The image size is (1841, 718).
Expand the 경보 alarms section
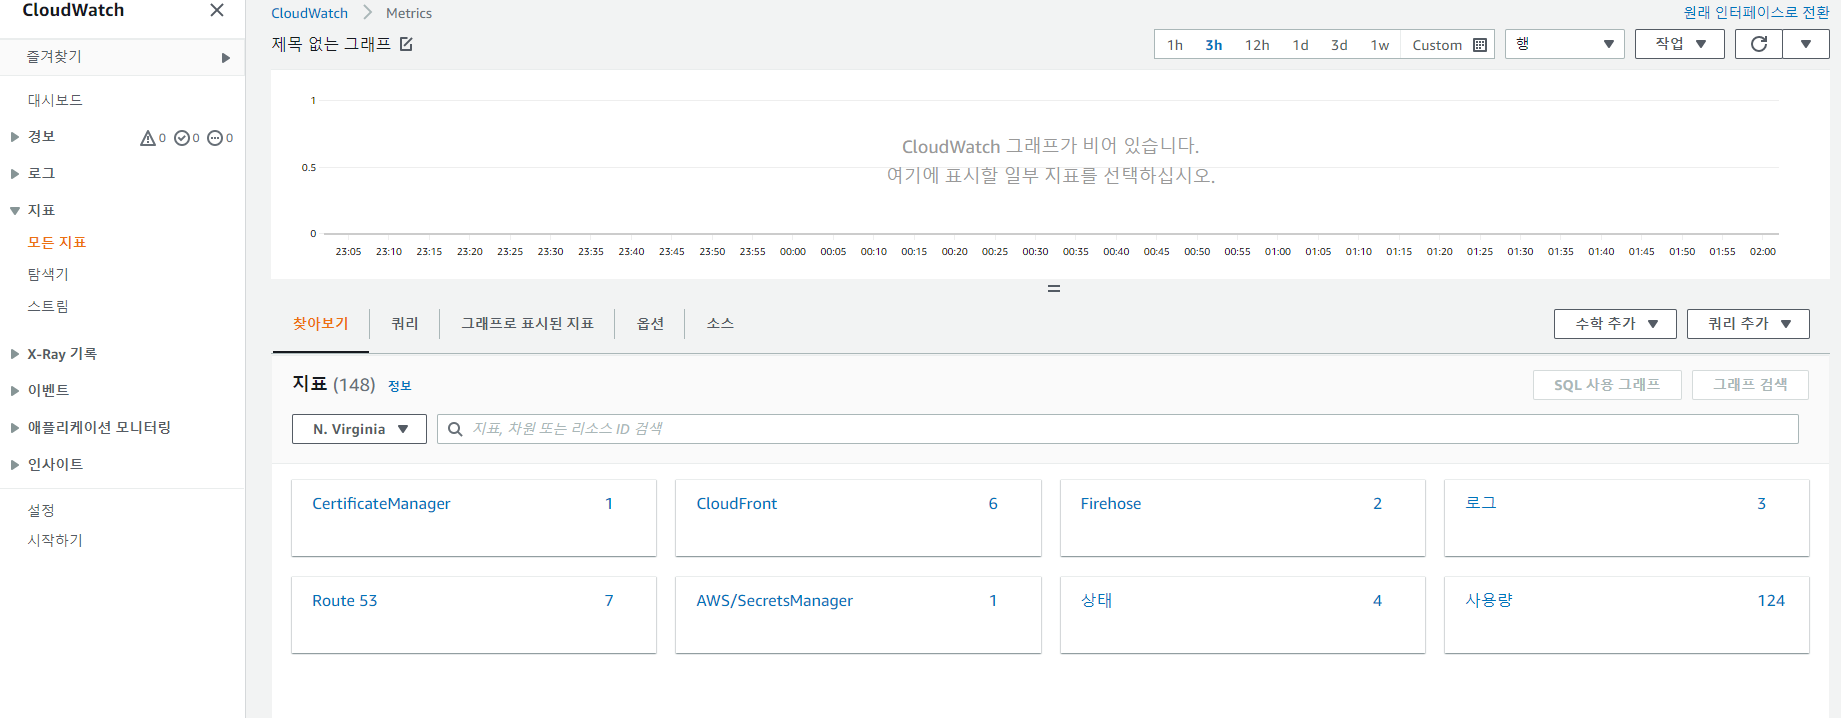[14, 137]
